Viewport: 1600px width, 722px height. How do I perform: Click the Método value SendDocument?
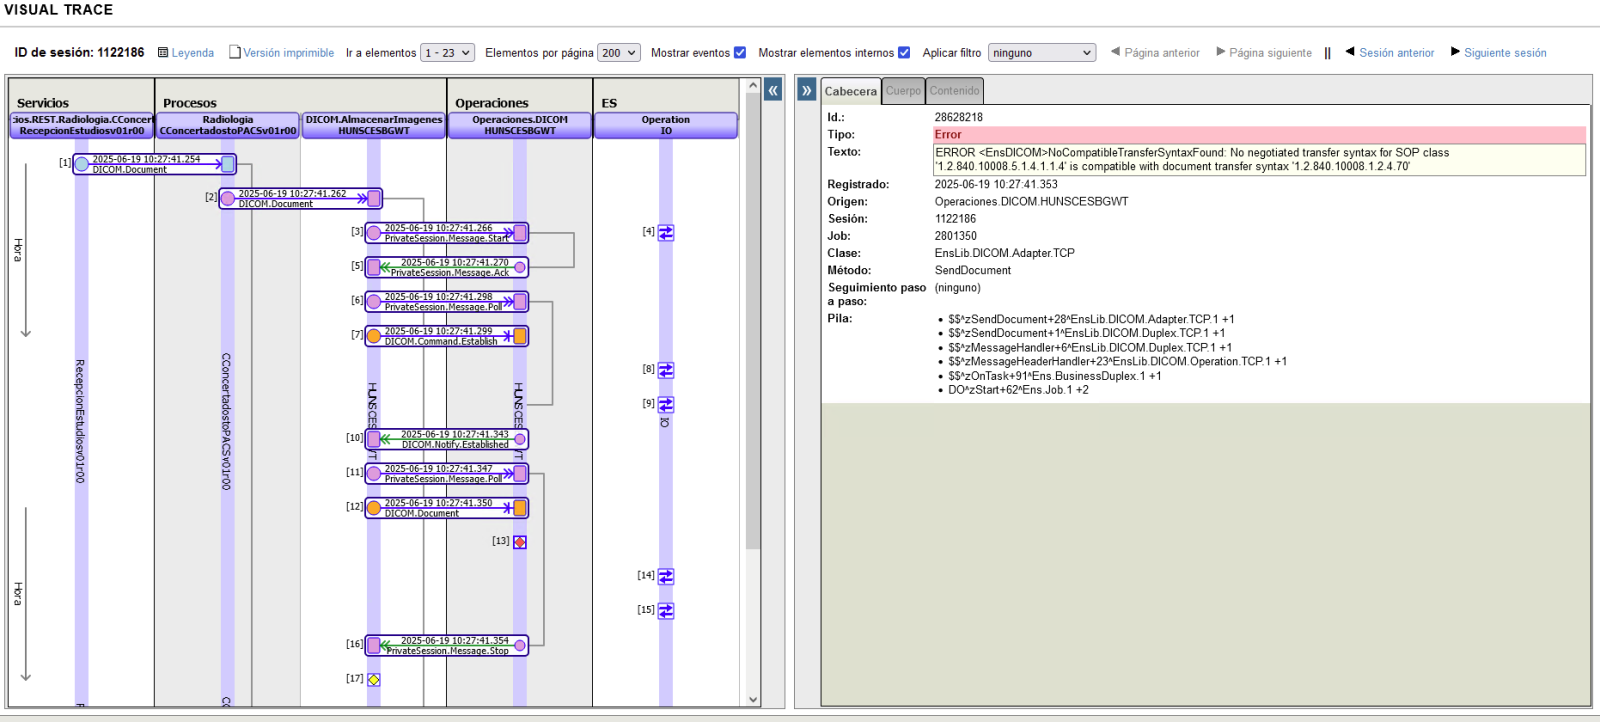(x=972, y=271)
